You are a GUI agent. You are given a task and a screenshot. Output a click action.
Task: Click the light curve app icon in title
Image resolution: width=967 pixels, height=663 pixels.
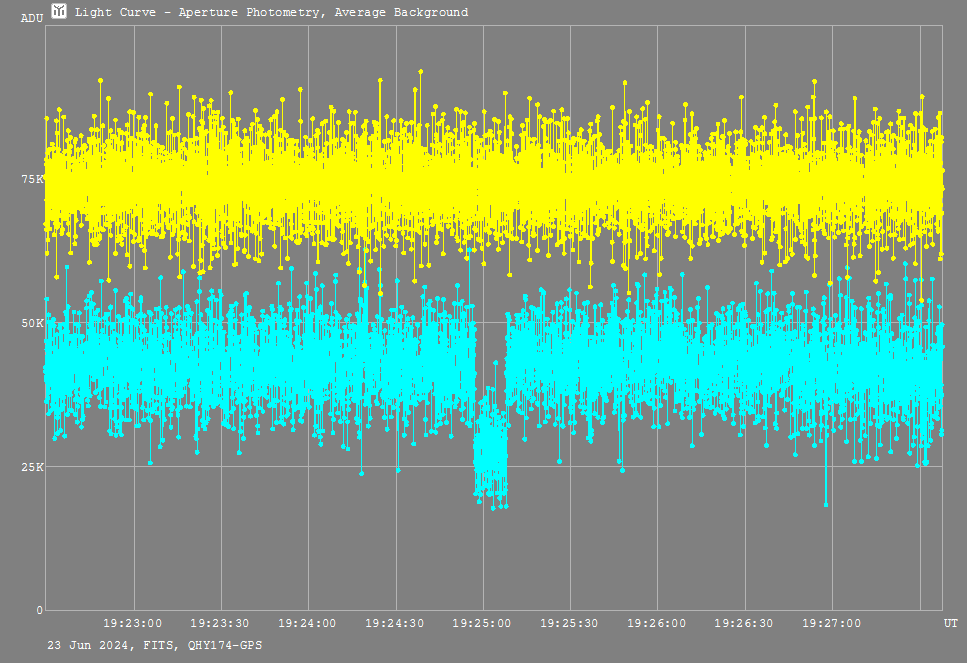59,11
